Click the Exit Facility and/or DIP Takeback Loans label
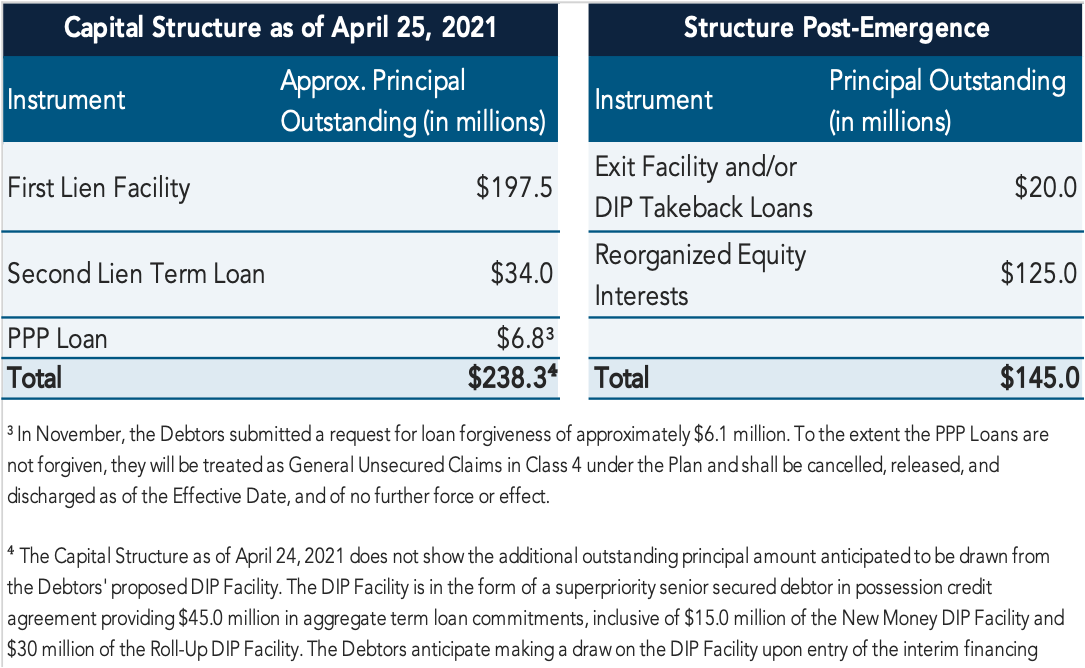This screenshot has height=668, width=1085. coord(703,187)
